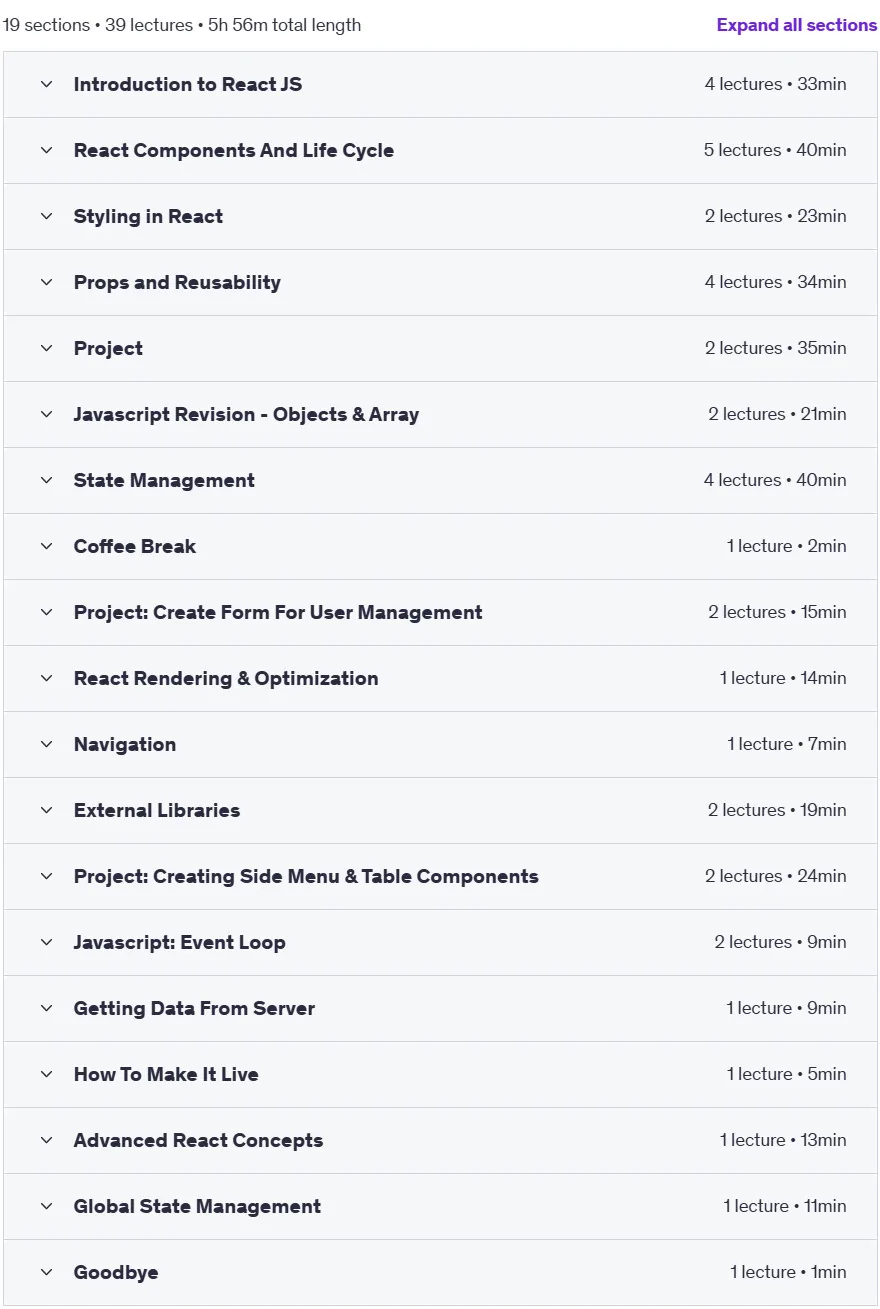Expand React Rendering & Optimization section

(x=440, y=678)
